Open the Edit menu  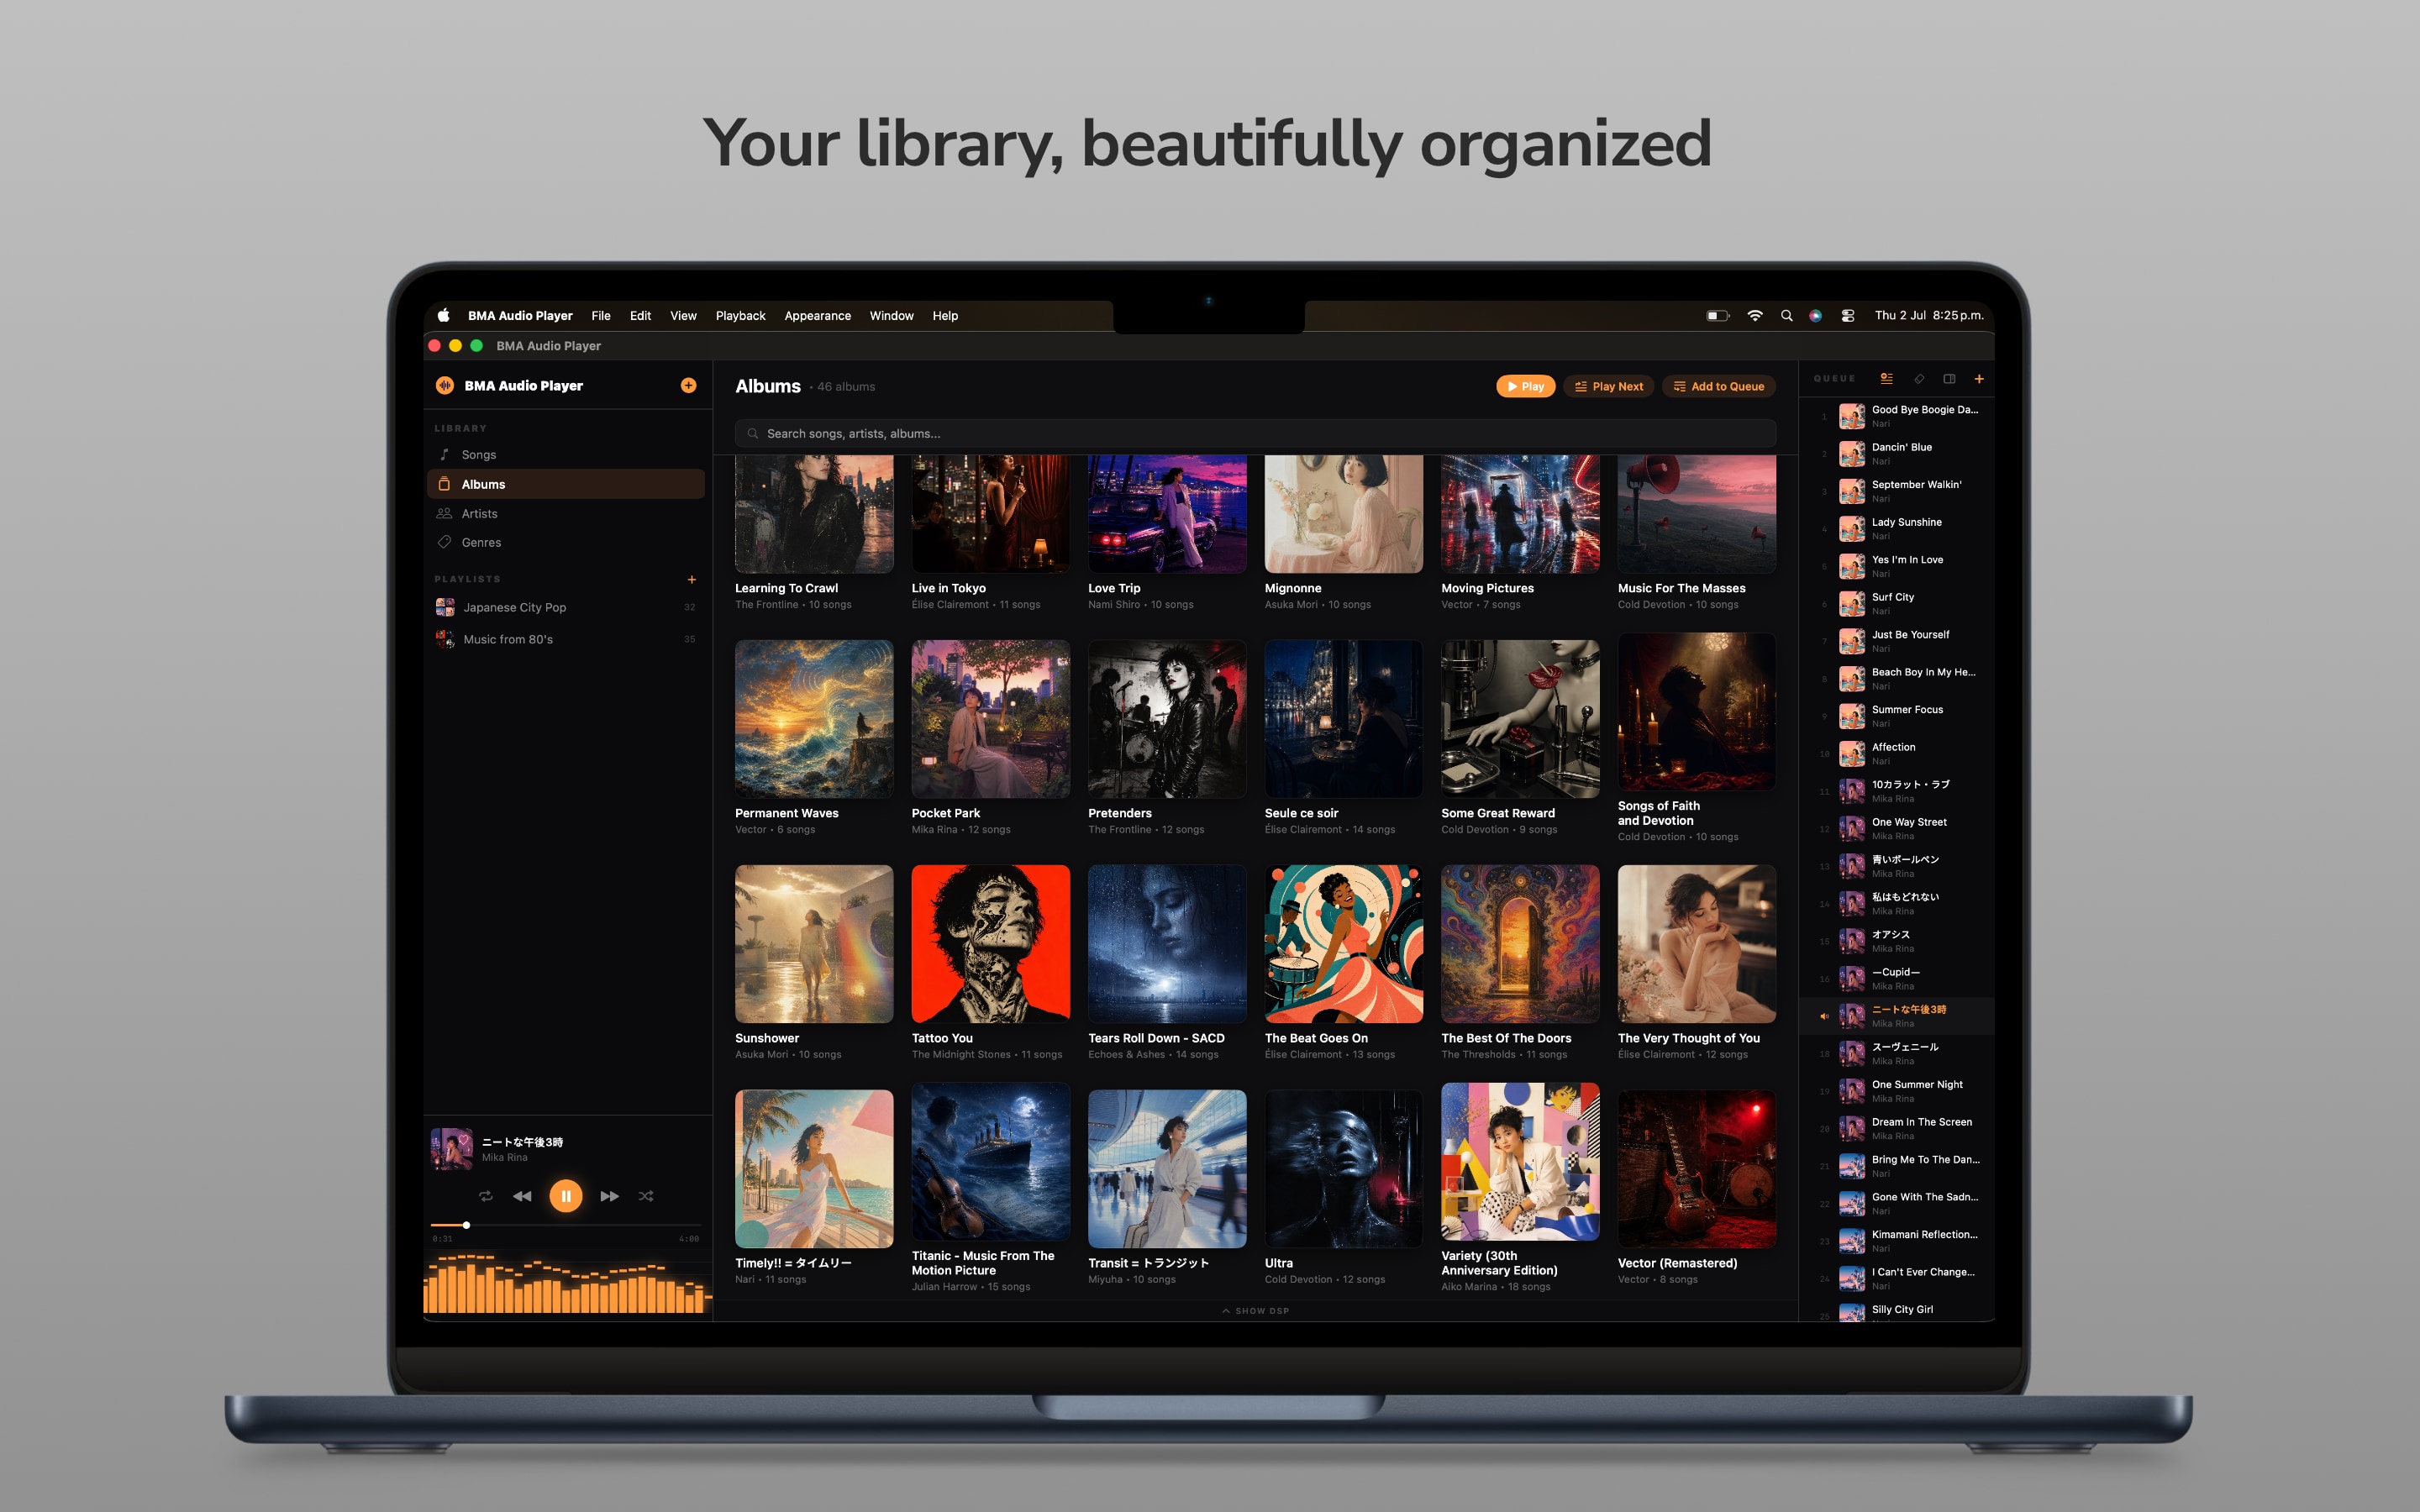[640, 315]
